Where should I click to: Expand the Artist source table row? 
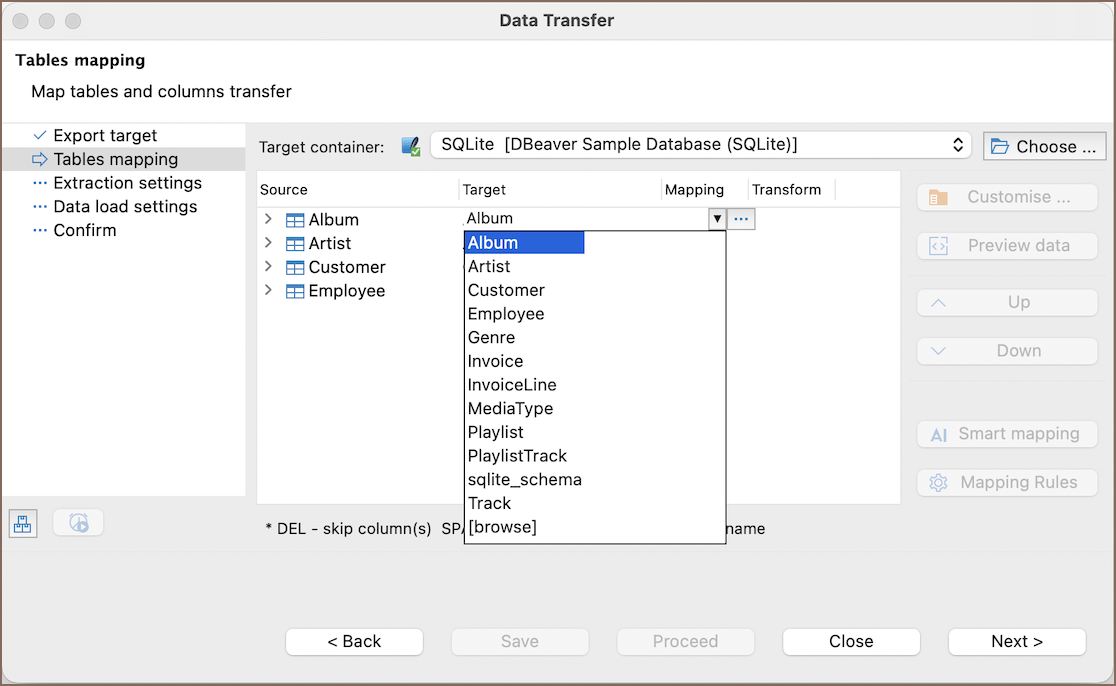[x=268, y=243]
